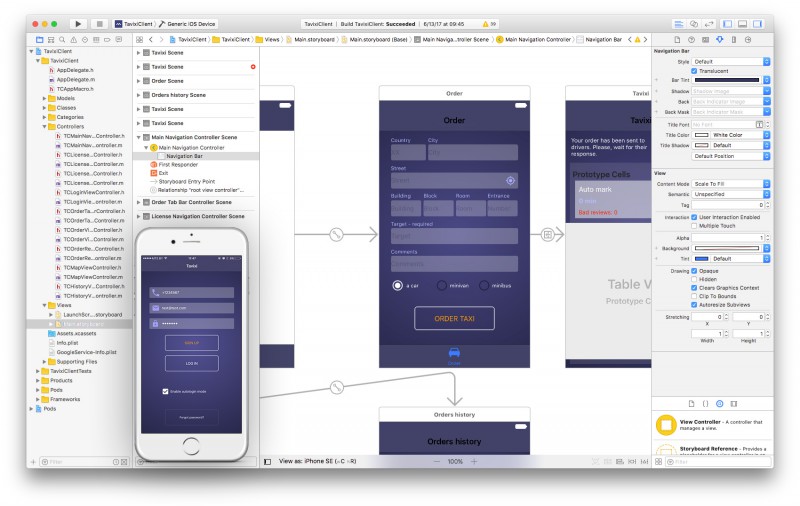Open the Semantic 'Unspecified' dropdown
This screenshot has height=506, width=800.
pos(731,194)
